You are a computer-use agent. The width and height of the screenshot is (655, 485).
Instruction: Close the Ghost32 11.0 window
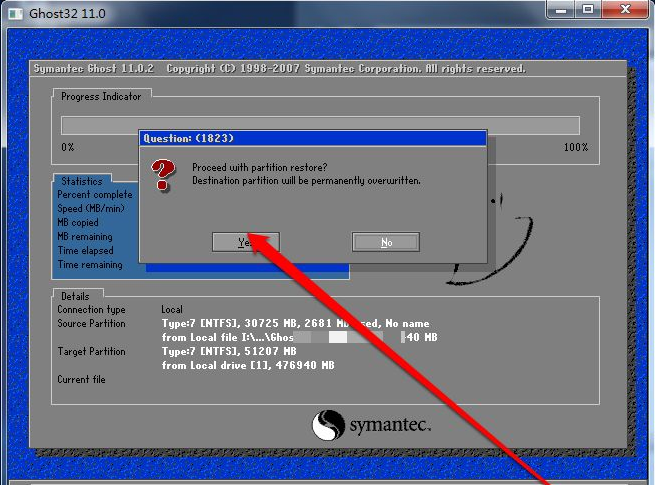coord(623,10)
